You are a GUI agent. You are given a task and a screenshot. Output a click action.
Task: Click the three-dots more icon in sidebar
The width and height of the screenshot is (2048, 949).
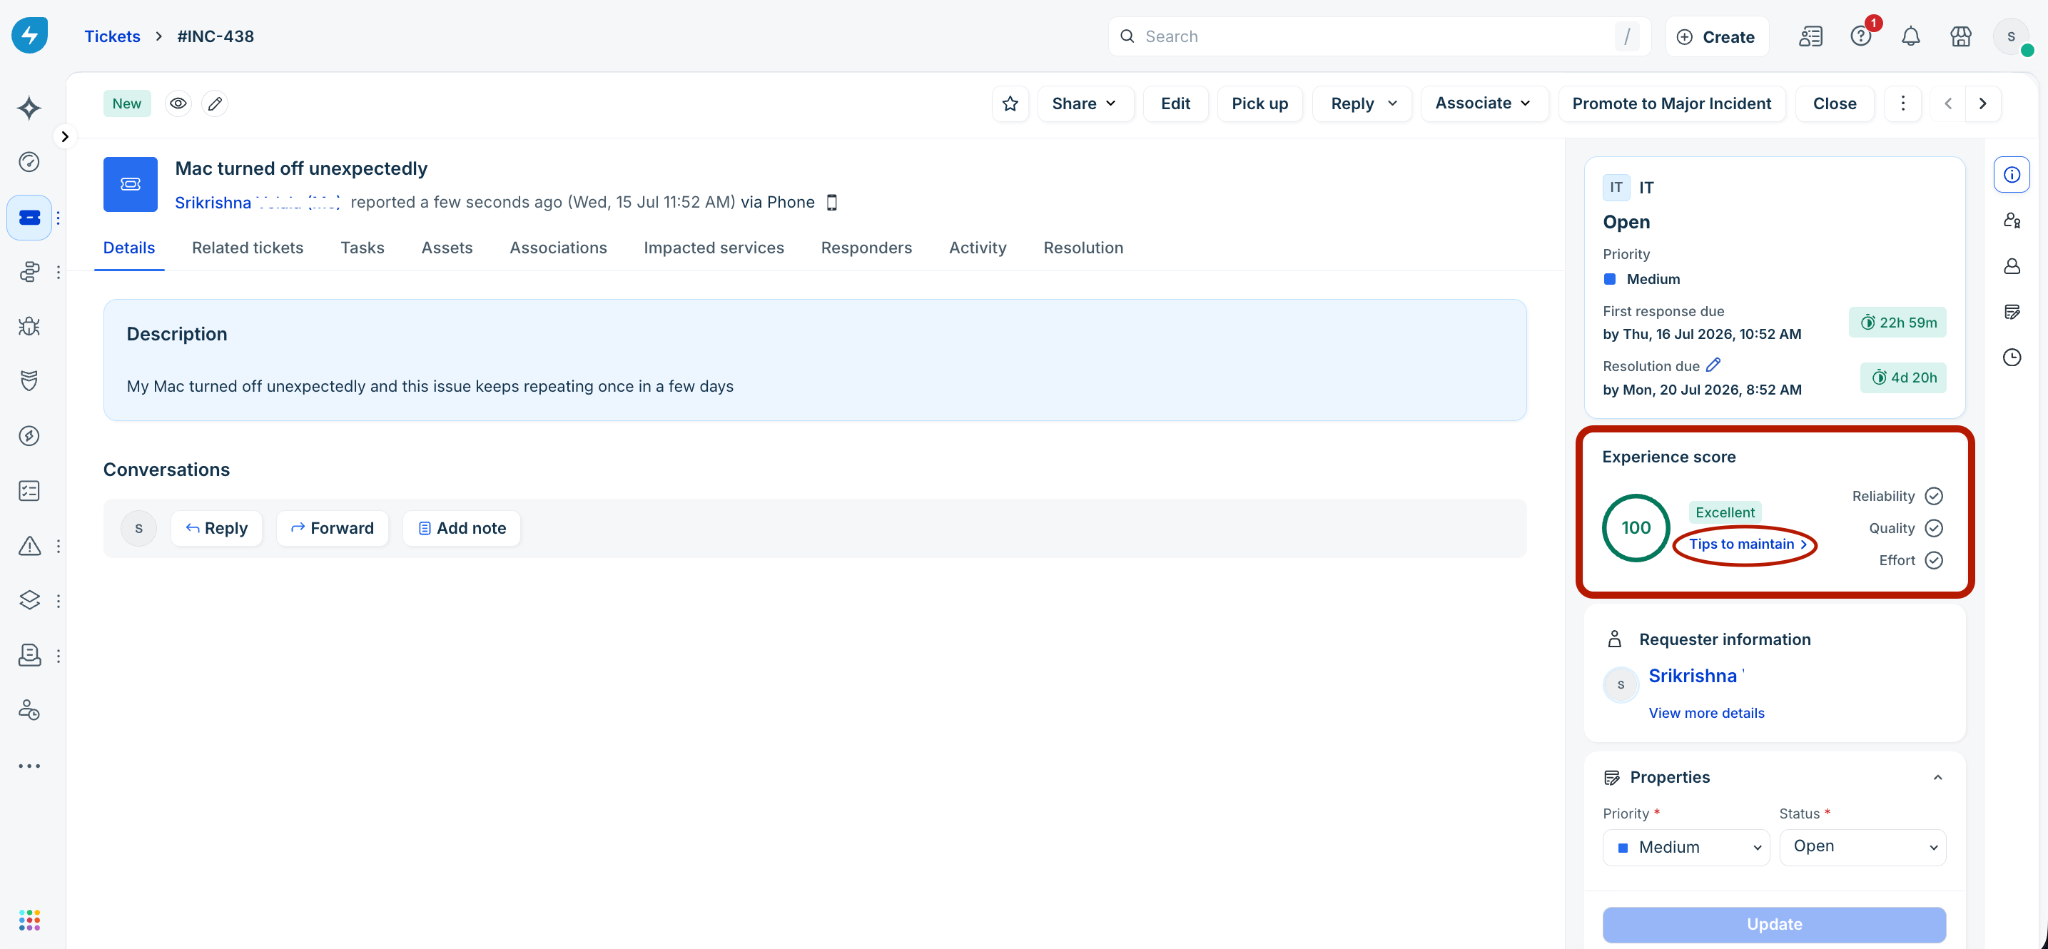pyautogui.click(x=29, y=766)
